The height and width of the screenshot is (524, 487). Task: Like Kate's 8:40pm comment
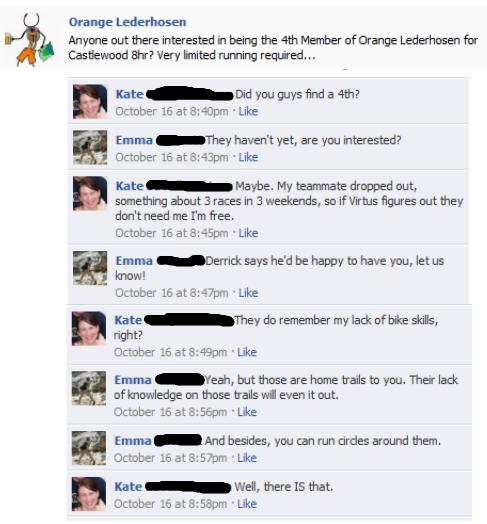248,111
